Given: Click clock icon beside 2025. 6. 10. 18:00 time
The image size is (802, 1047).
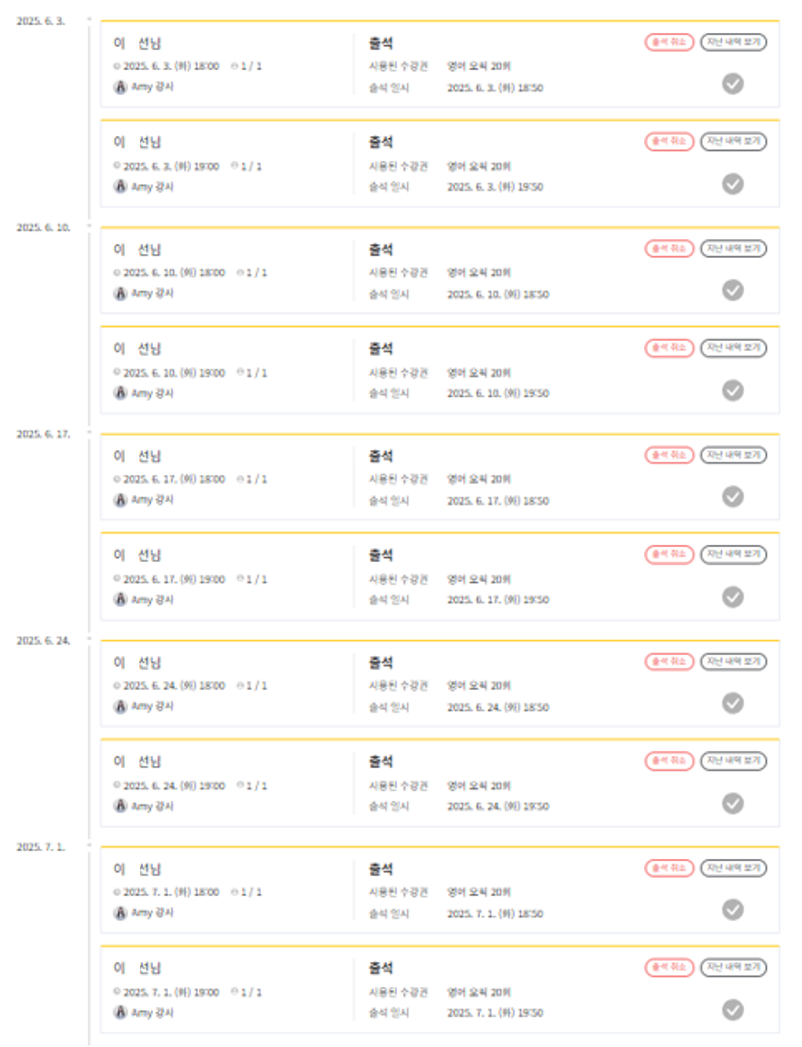Looking at the screenshot, I should coord(117,273).
